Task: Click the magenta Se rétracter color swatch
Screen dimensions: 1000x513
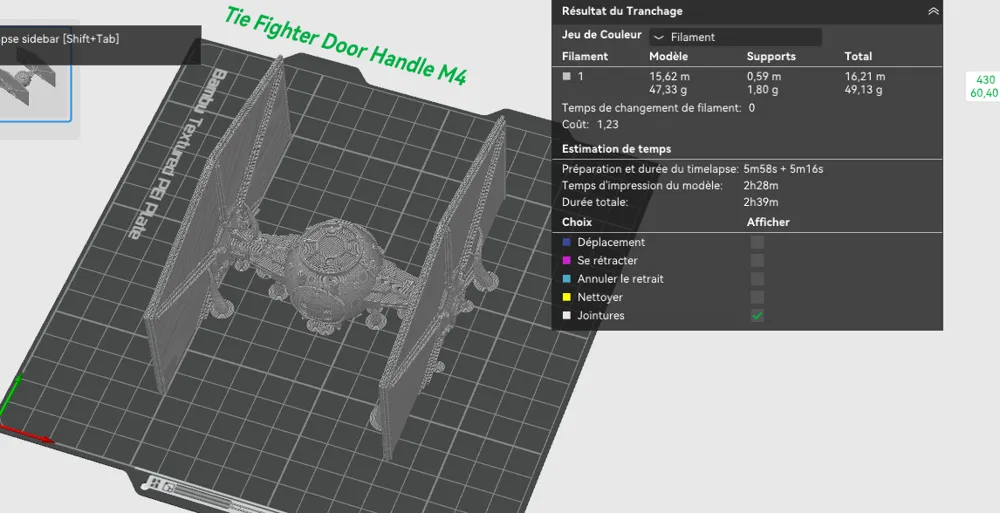Action: click(566, 260)
